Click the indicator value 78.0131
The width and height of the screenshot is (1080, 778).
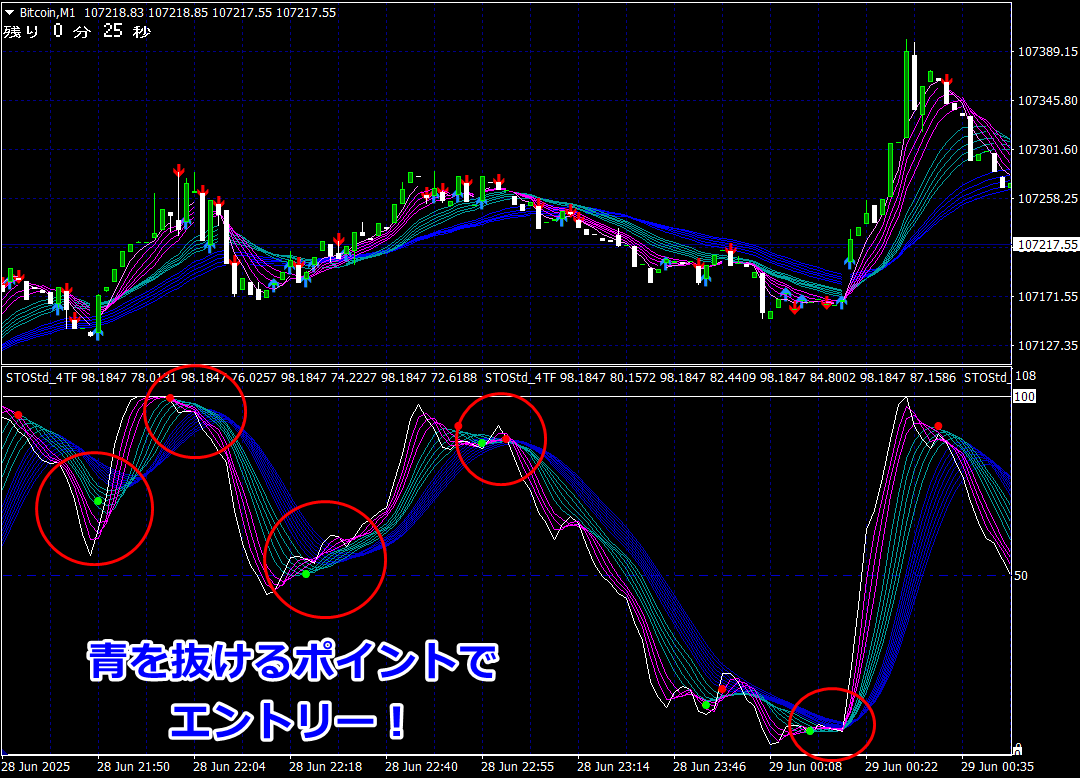pyautogui.click(x=154, y=377)
